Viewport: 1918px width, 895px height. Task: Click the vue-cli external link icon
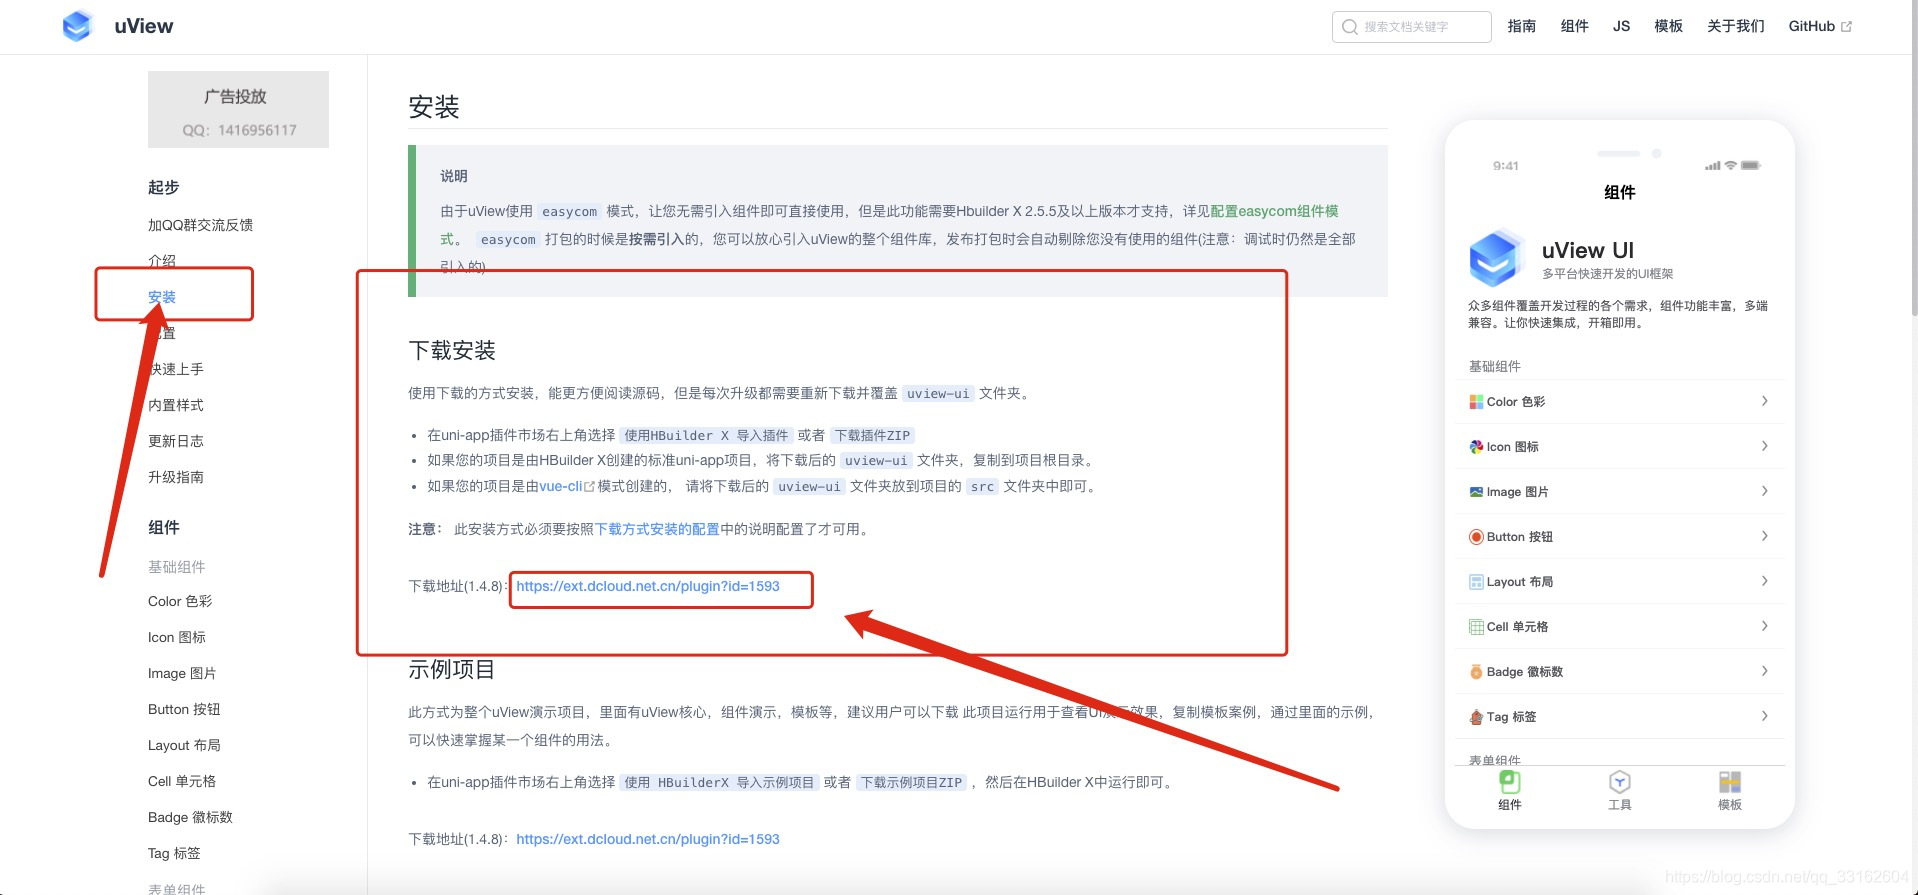pos(589,487)
